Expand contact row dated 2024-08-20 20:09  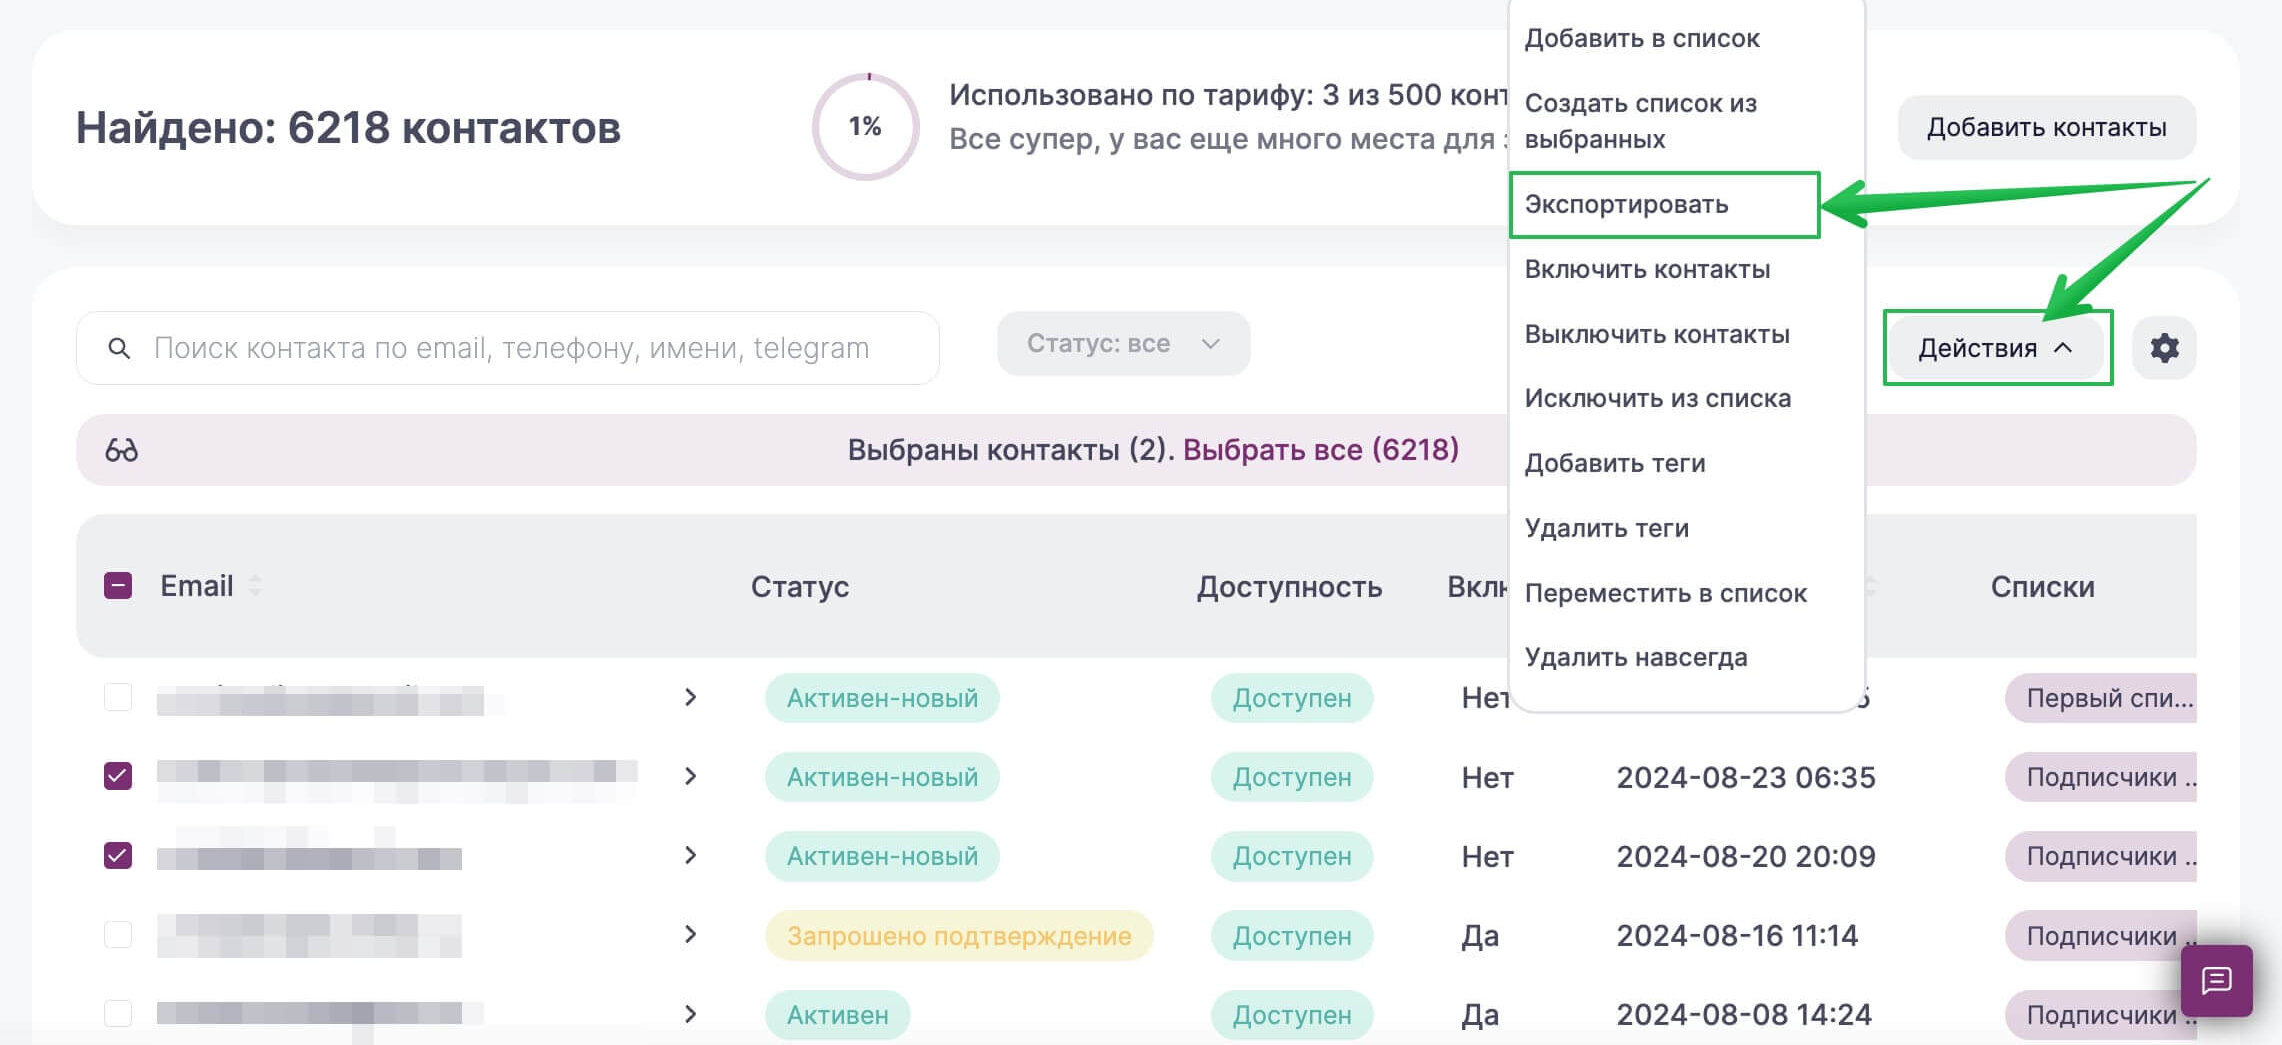[690, 855]
